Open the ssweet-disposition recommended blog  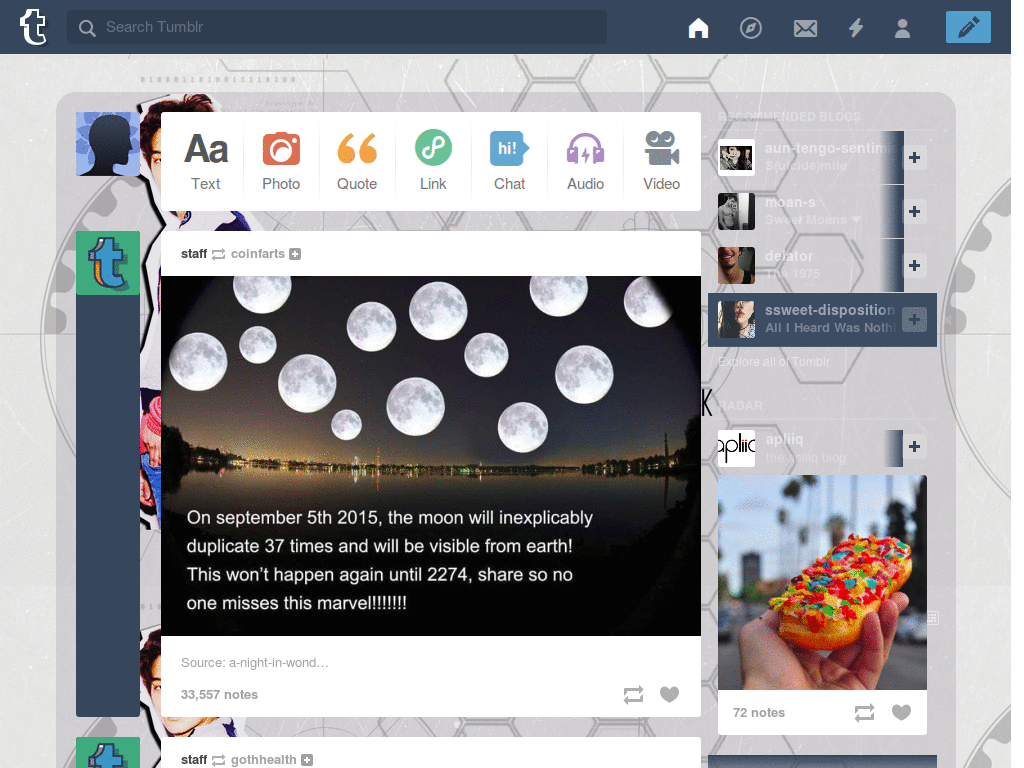tap(822, 319)
